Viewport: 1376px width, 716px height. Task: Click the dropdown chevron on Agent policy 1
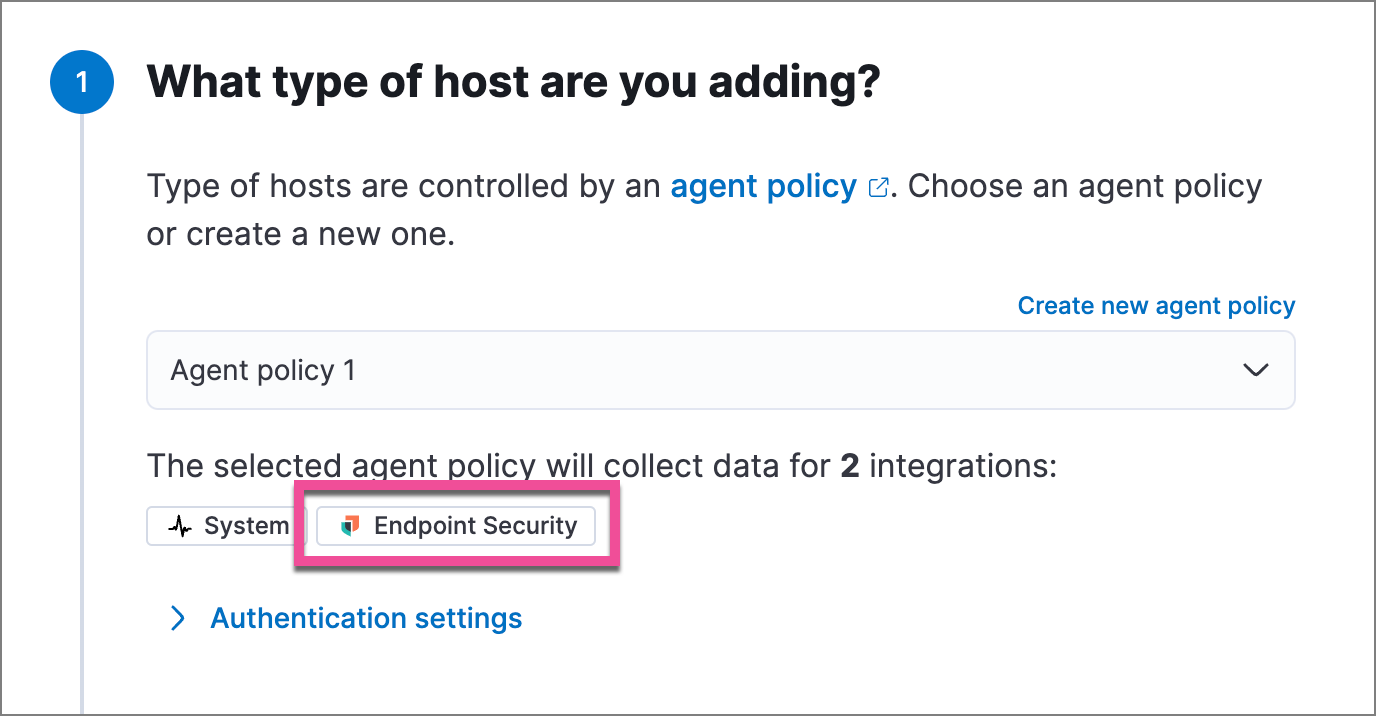(1256, 370)
